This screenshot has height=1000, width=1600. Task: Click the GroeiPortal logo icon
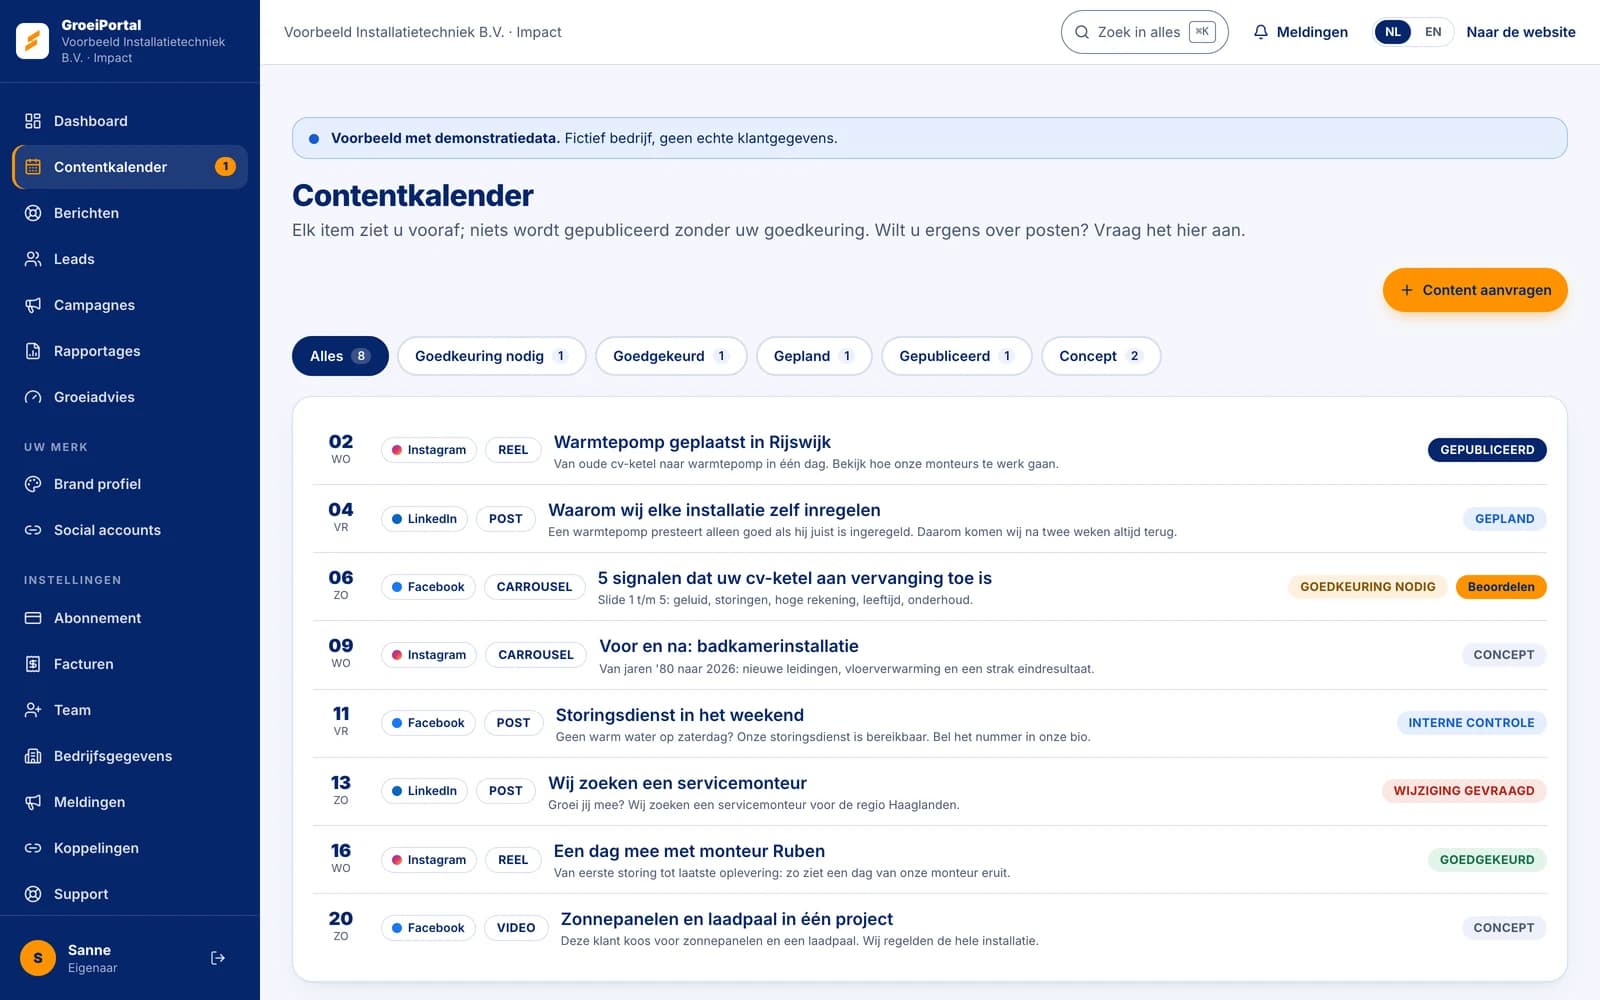pyautogui.click(x=32, y=41)
